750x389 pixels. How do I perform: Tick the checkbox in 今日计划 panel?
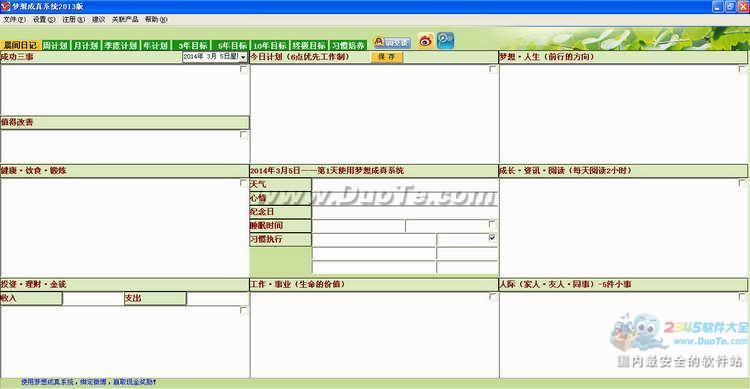pos(493,69)
